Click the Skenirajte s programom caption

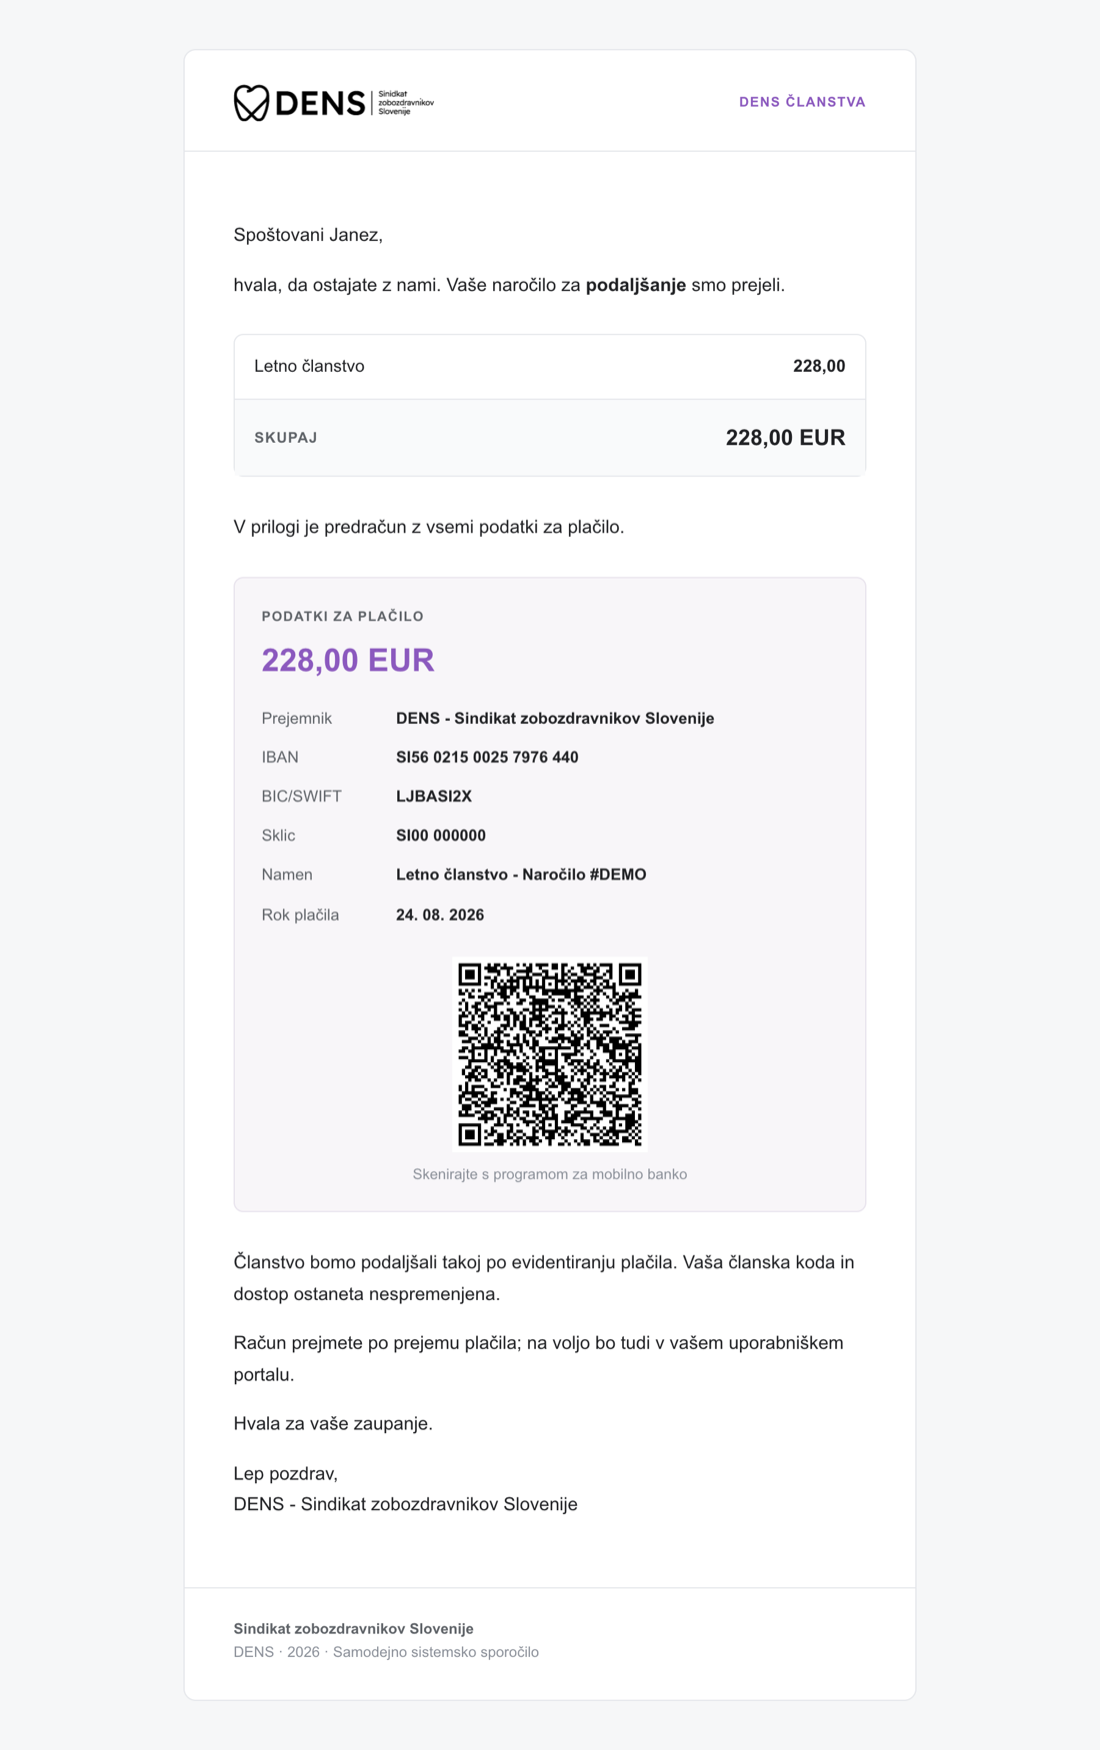click(x=550, y=1174)
